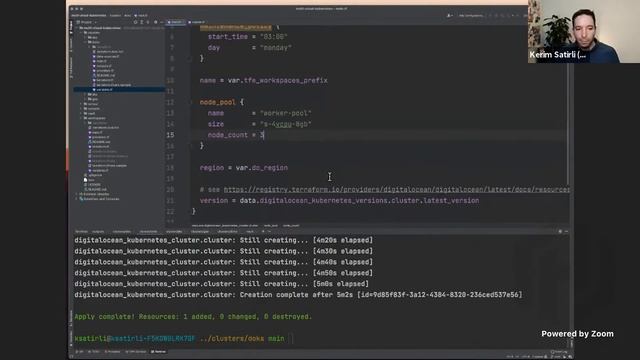
Task: Expand the External Libraries node
Action: point(76,194)
